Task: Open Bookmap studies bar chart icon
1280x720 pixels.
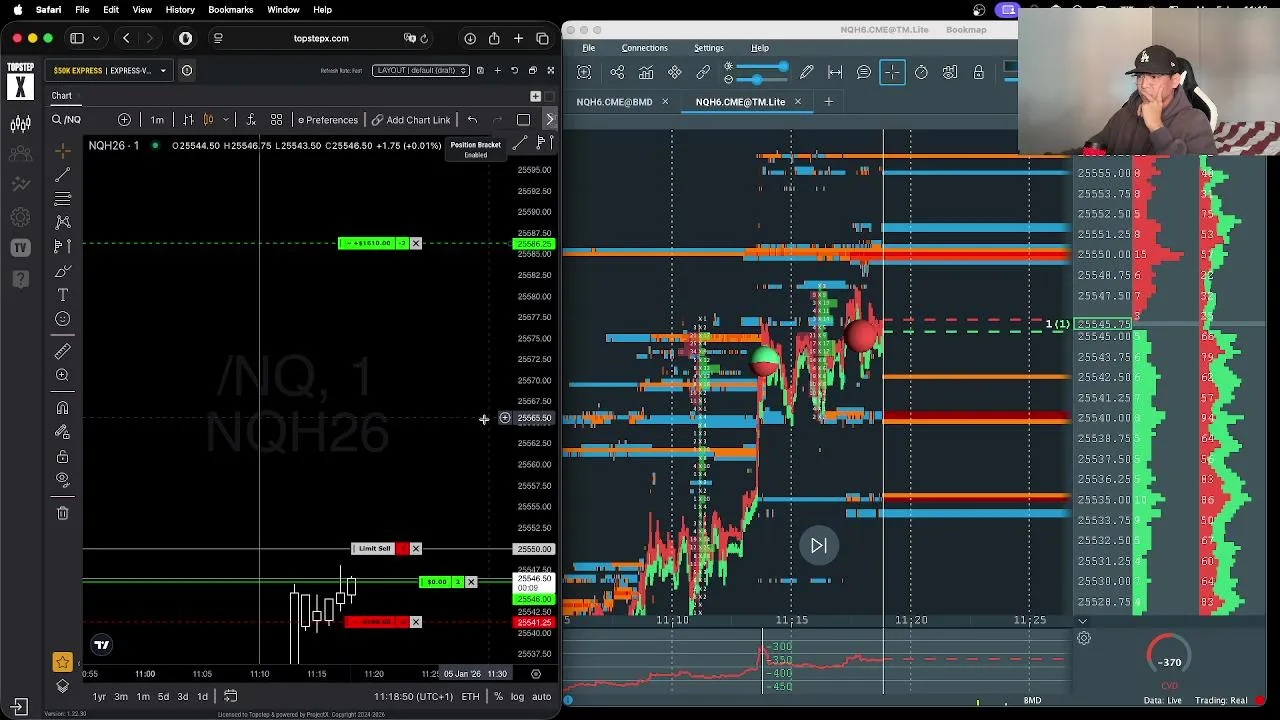Action: [646, 72]
